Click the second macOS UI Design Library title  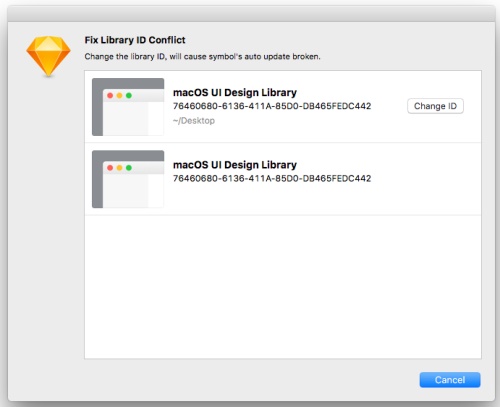point(235,165)
